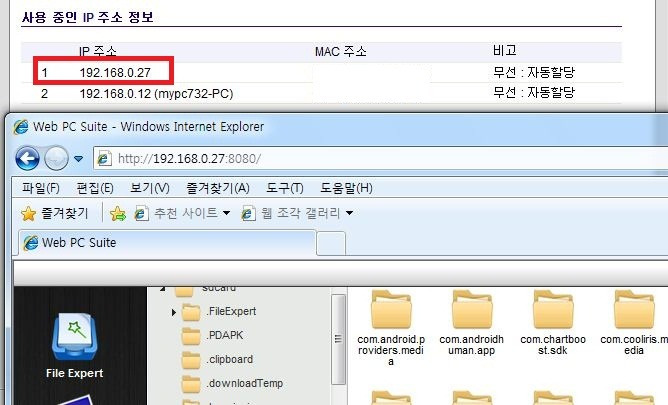The height and width of the screenshot is (405, 668).
Task: Select the .FileExpert folder in tree
Action: point(231,311)
